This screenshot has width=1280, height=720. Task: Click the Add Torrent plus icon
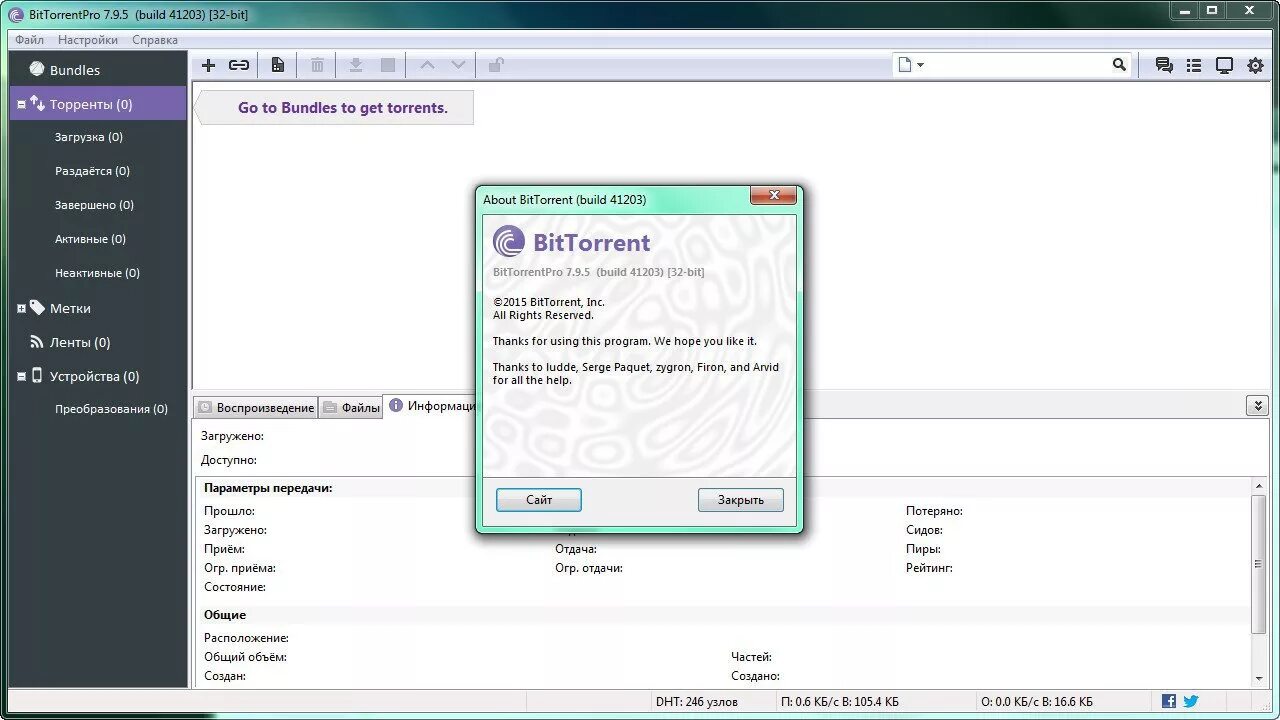pyautogui.click(x=208, y=65)
